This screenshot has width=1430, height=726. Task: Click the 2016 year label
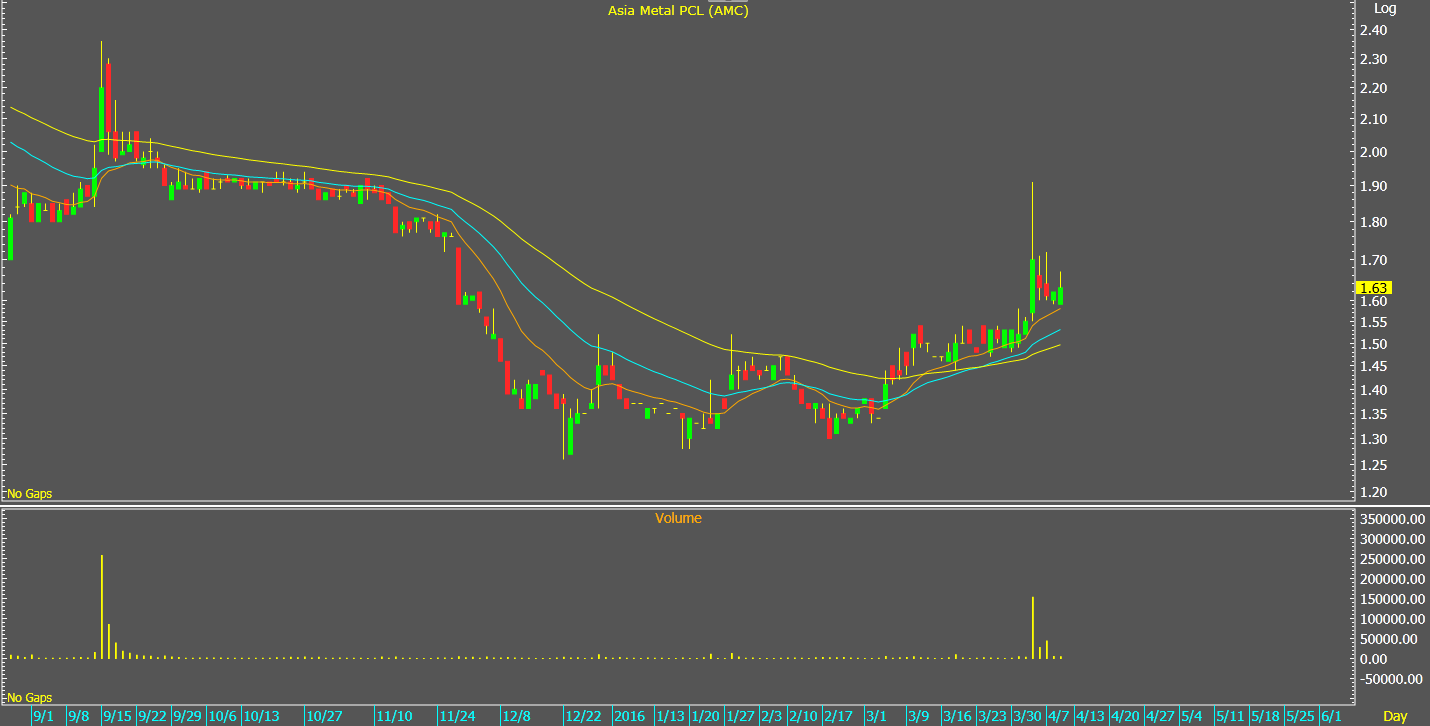[x=629, y=717]
